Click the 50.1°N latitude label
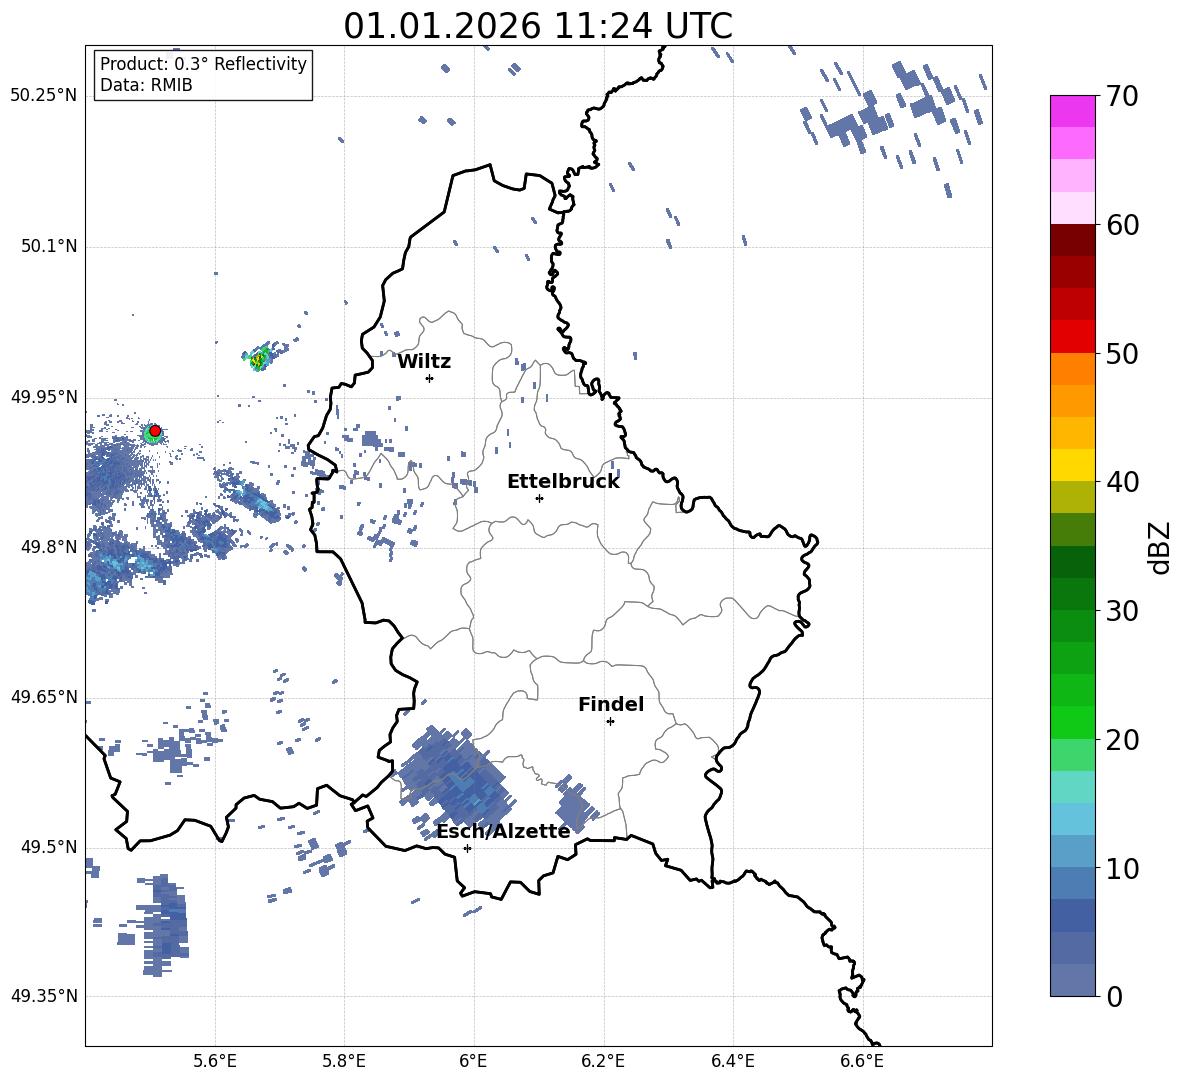Image resolution: width=1184 pixels, height=1081 pixels. 48,246
